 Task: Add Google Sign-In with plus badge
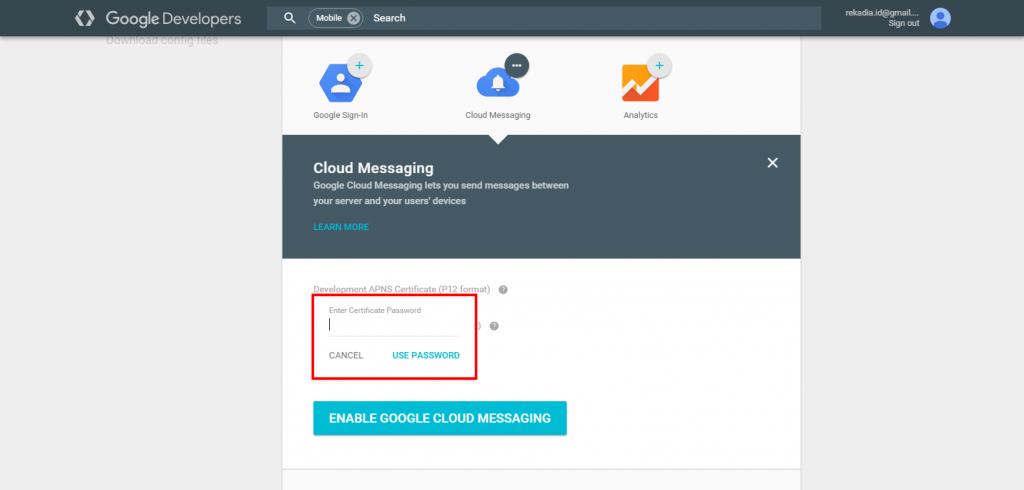coord(359,65)
